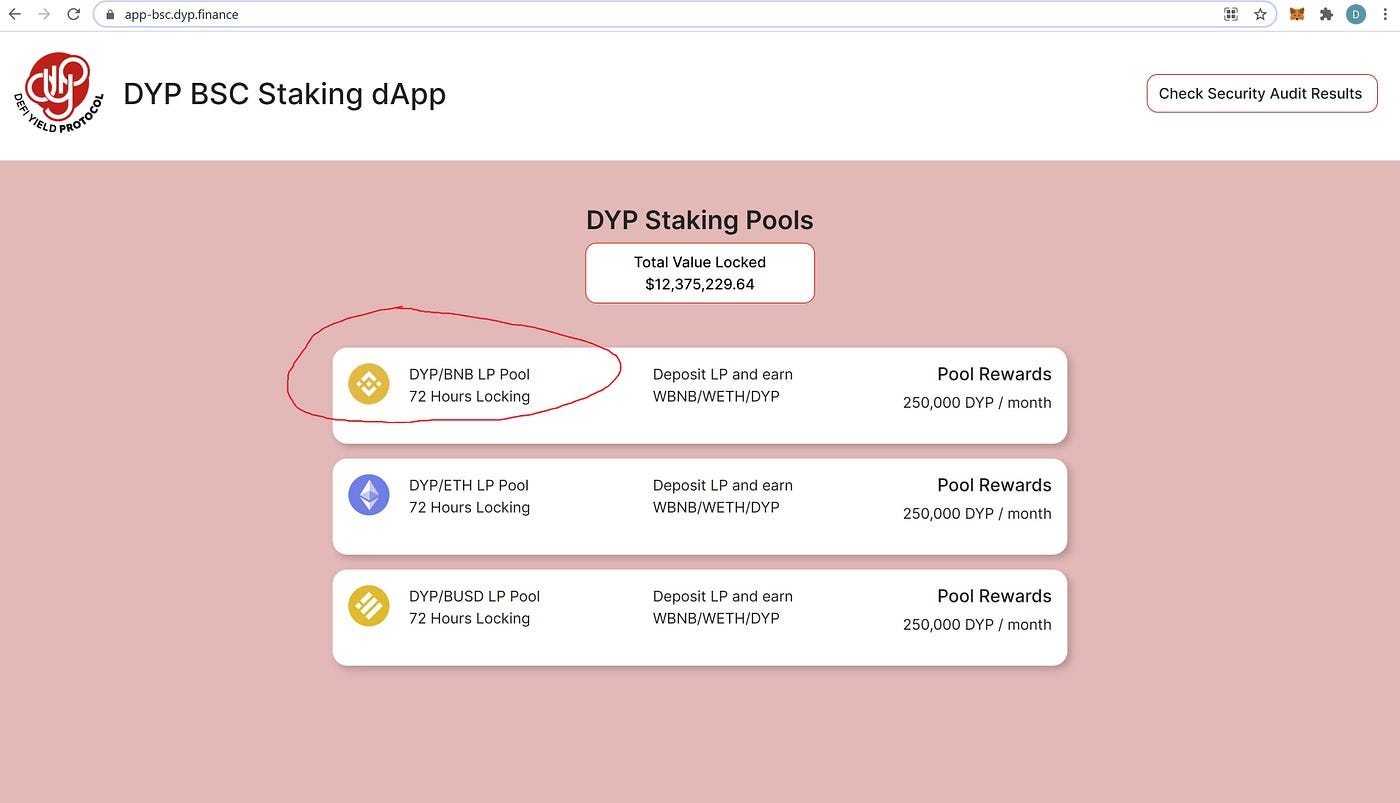This screenshot has width=1400, height=803.
Task: Click the DeFi Yield Protocol logo
Action: (58, 94)
